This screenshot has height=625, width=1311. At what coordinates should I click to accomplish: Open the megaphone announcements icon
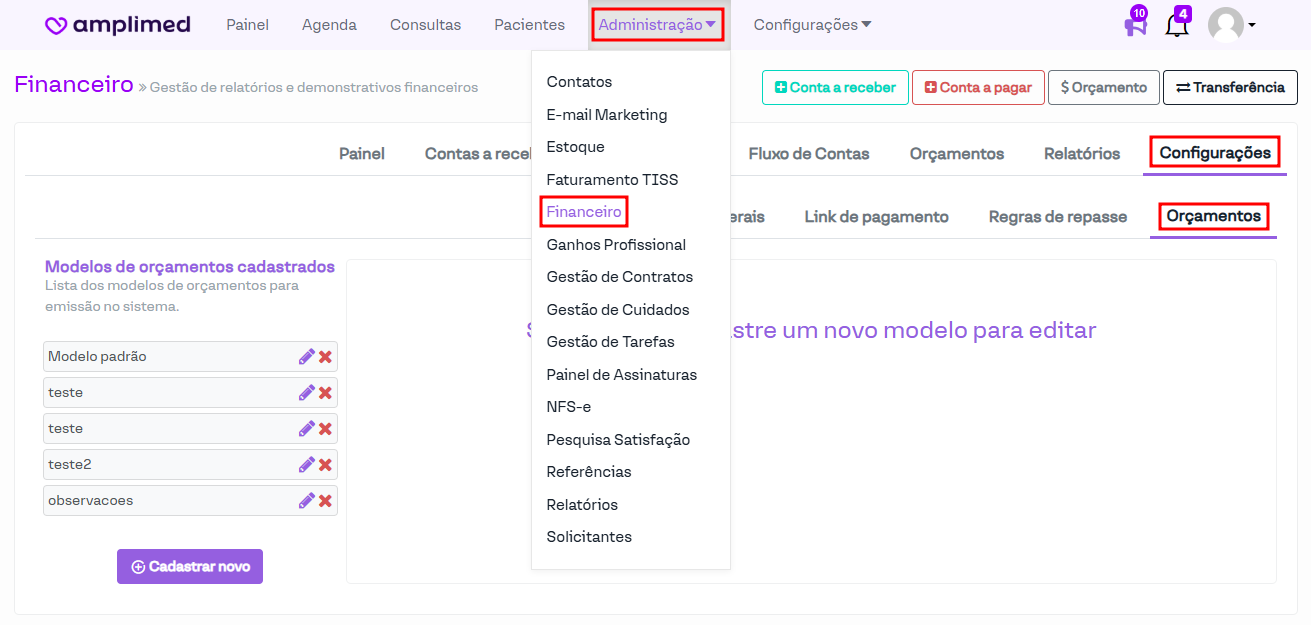point(1135,25)
